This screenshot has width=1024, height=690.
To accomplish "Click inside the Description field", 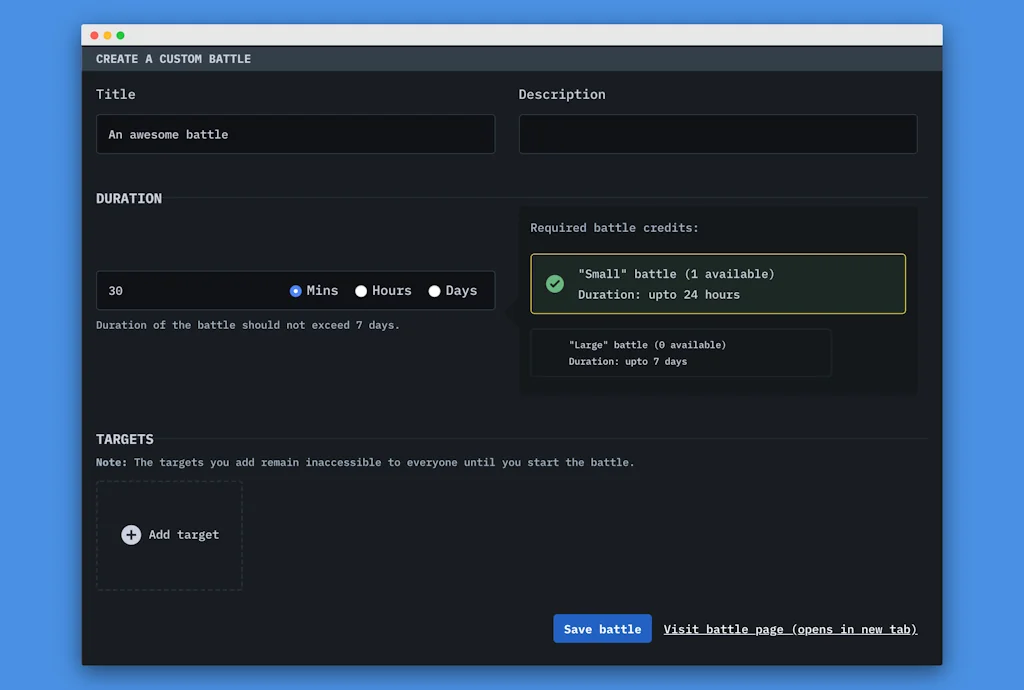I will 718,134.
